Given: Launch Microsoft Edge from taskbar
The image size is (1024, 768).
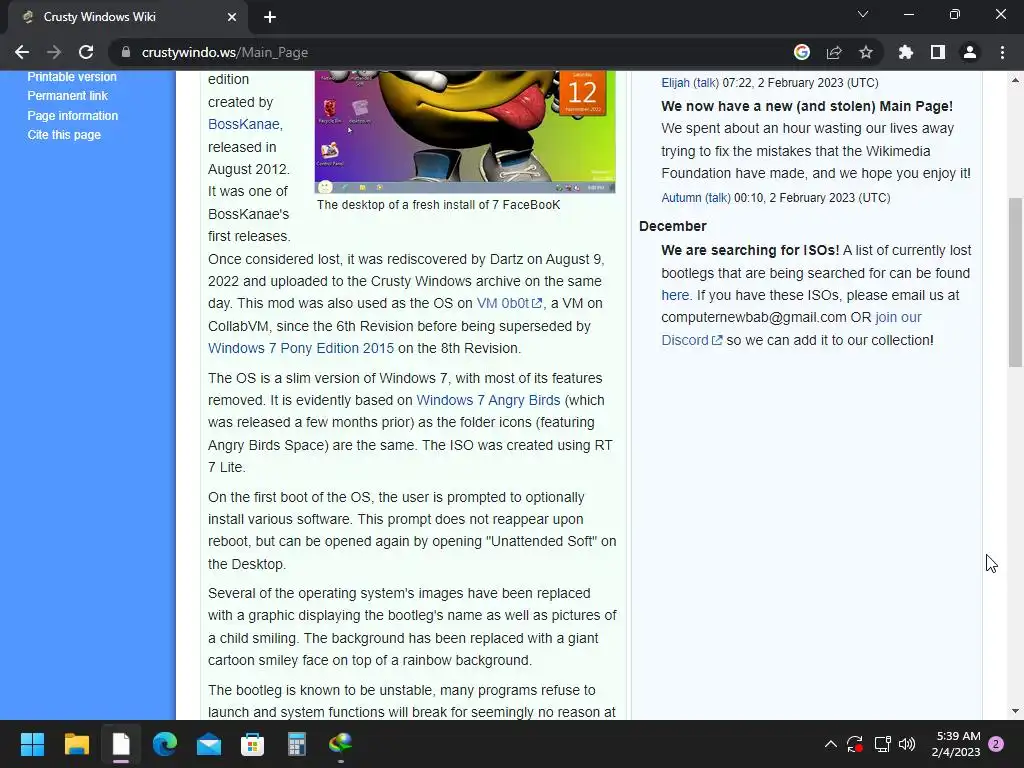Looking at the screenshot, I should click(x=165, y=744).
